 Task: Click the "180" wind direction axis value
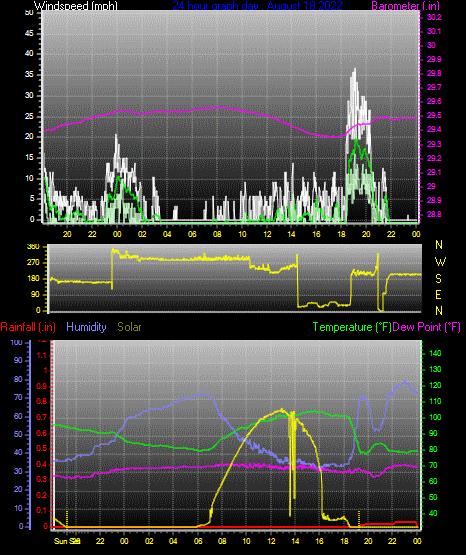tap(33, 279)
